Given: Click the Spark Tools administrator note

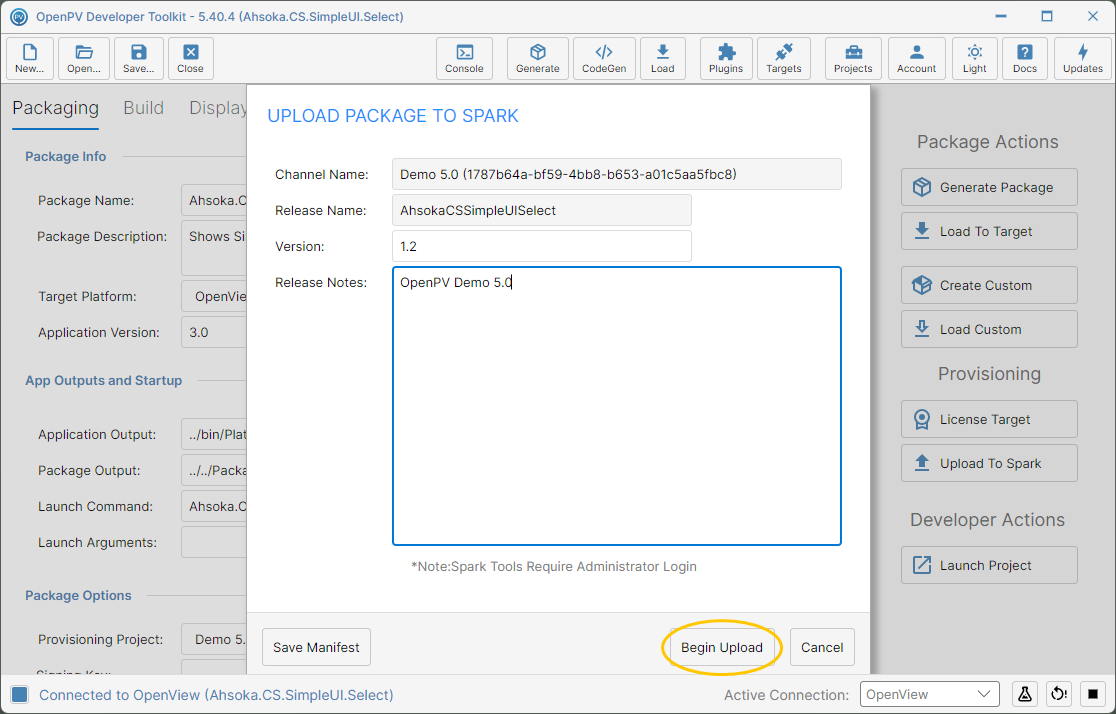Looking at the screenshot, I should (554, 567).
